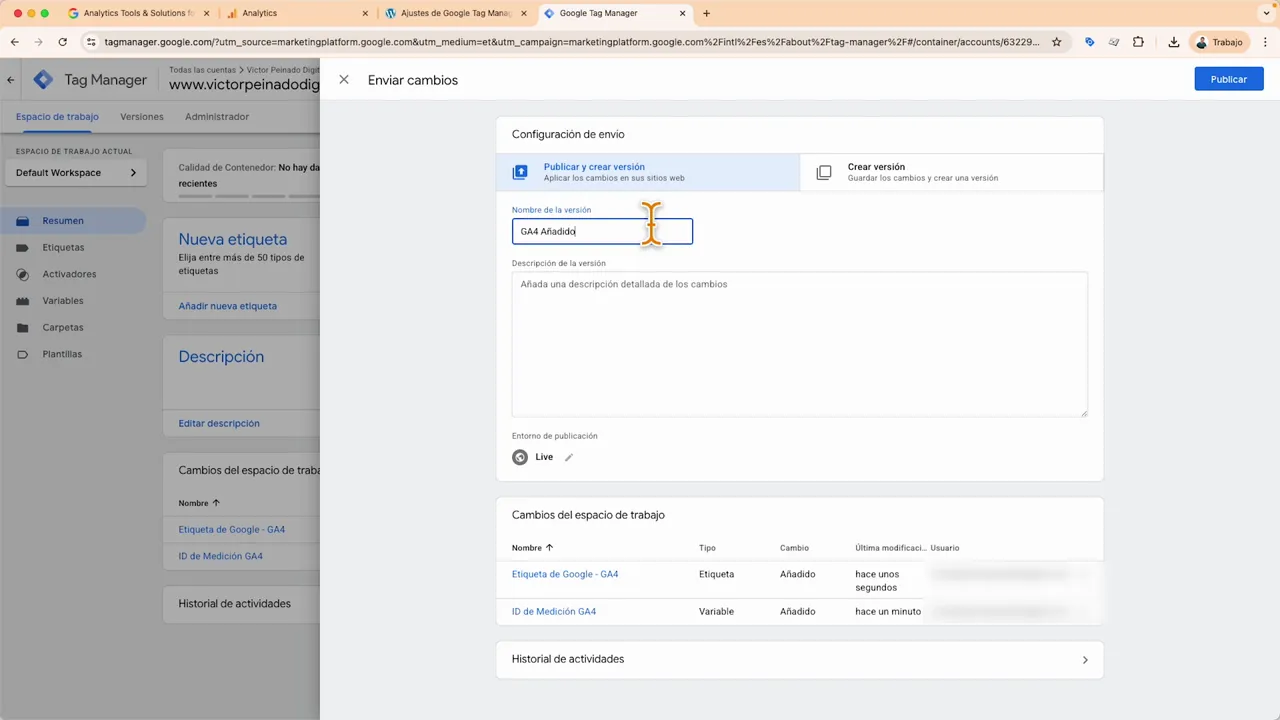Image resolution: width=1280 pixels, height=720 pixels.
Task: Click the Publicar button
Action: [x=1228, y=79]
